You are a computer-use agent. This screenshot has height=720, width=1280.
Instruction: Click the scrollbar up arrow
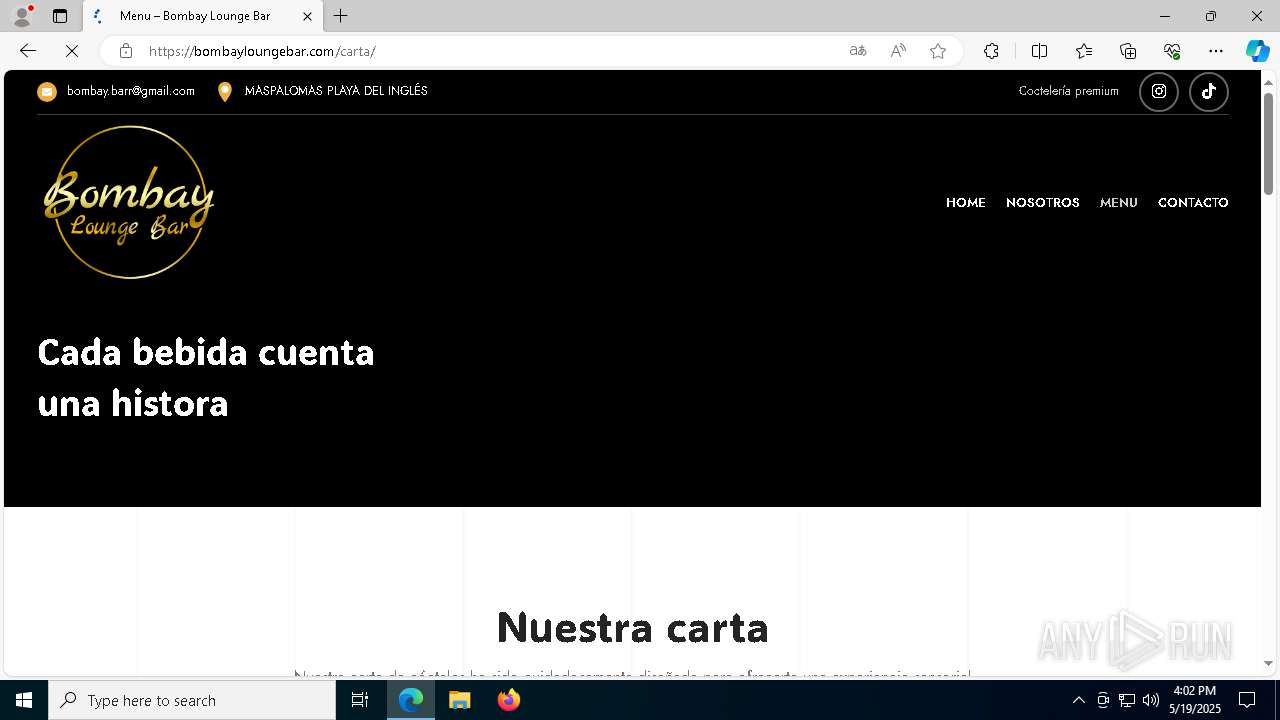pos(1269,81)
